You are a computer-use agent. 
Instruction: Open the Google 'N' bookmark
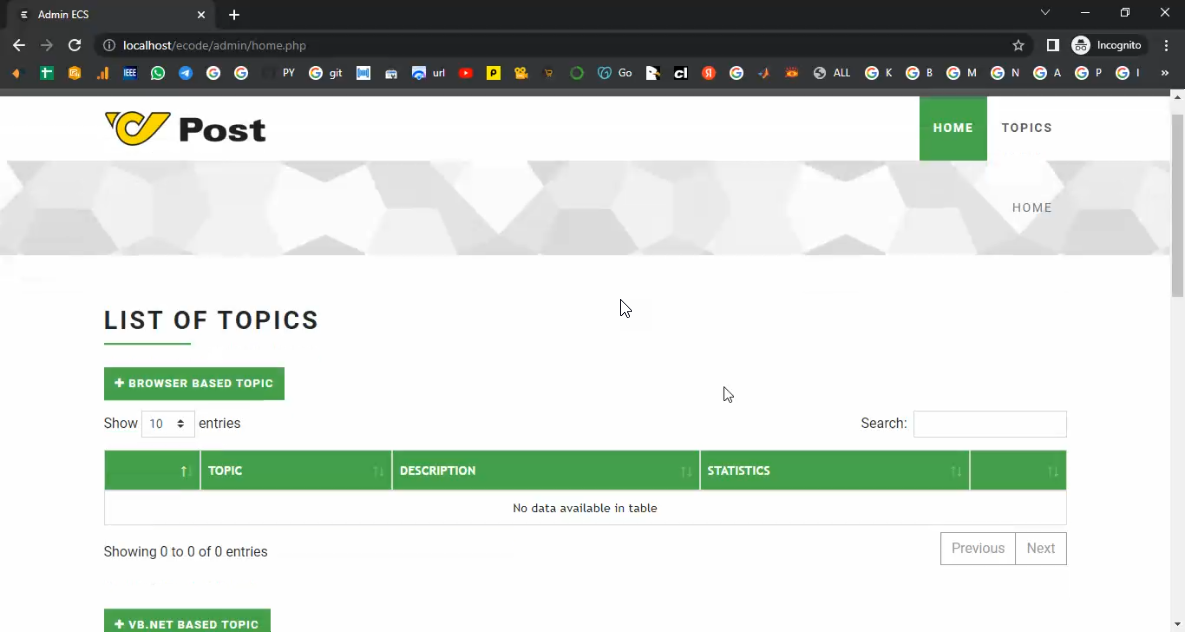pos(1006,73)
